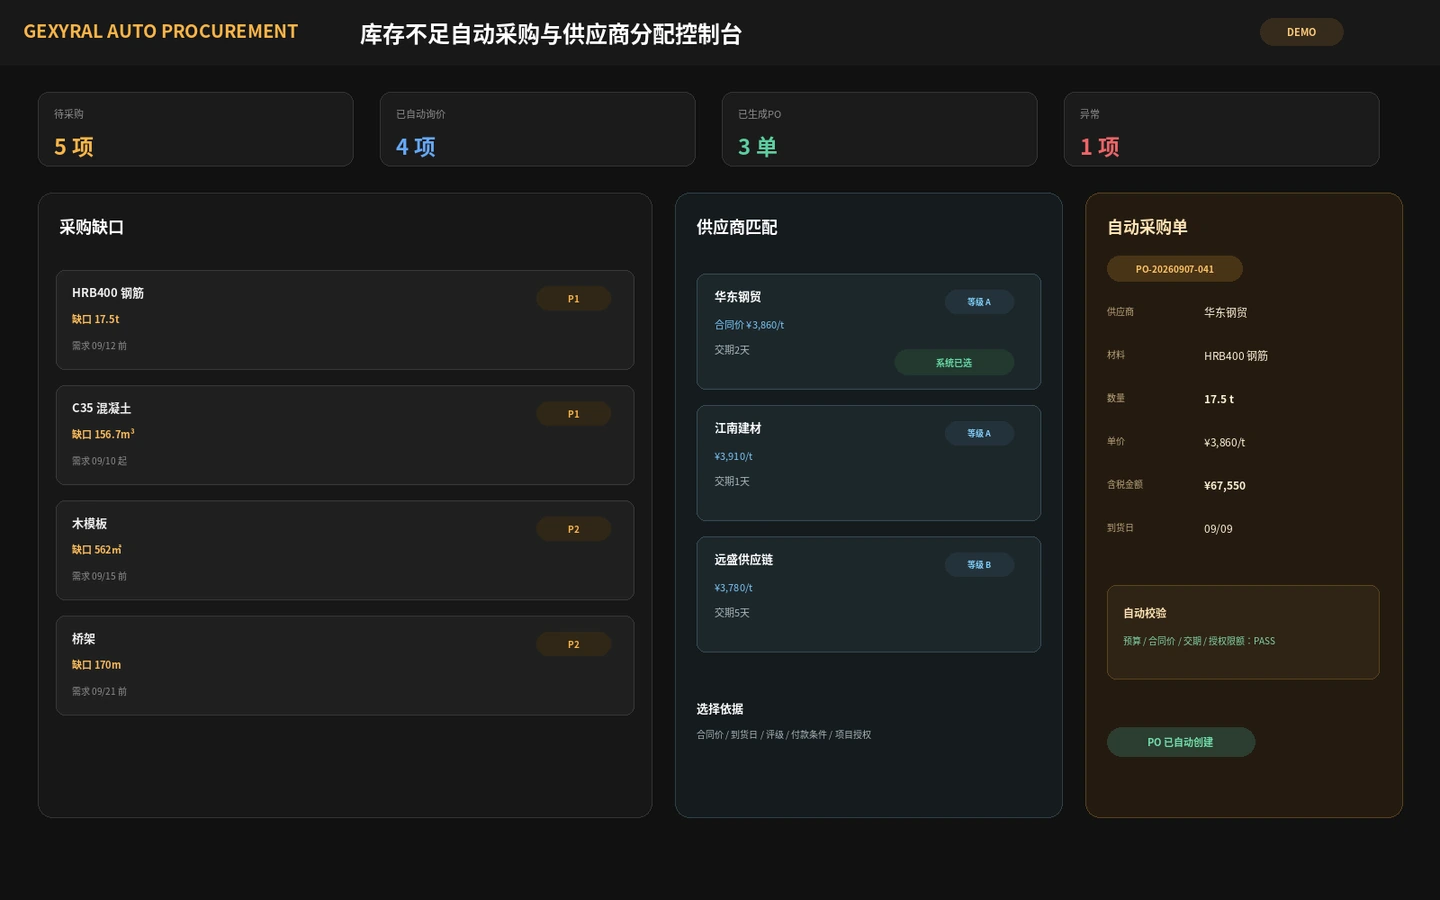Click the ¥3,910/t price of 江南建材
Image resolution: width=1440 pixels, height=900 pixels.
[x=734, y=456]
